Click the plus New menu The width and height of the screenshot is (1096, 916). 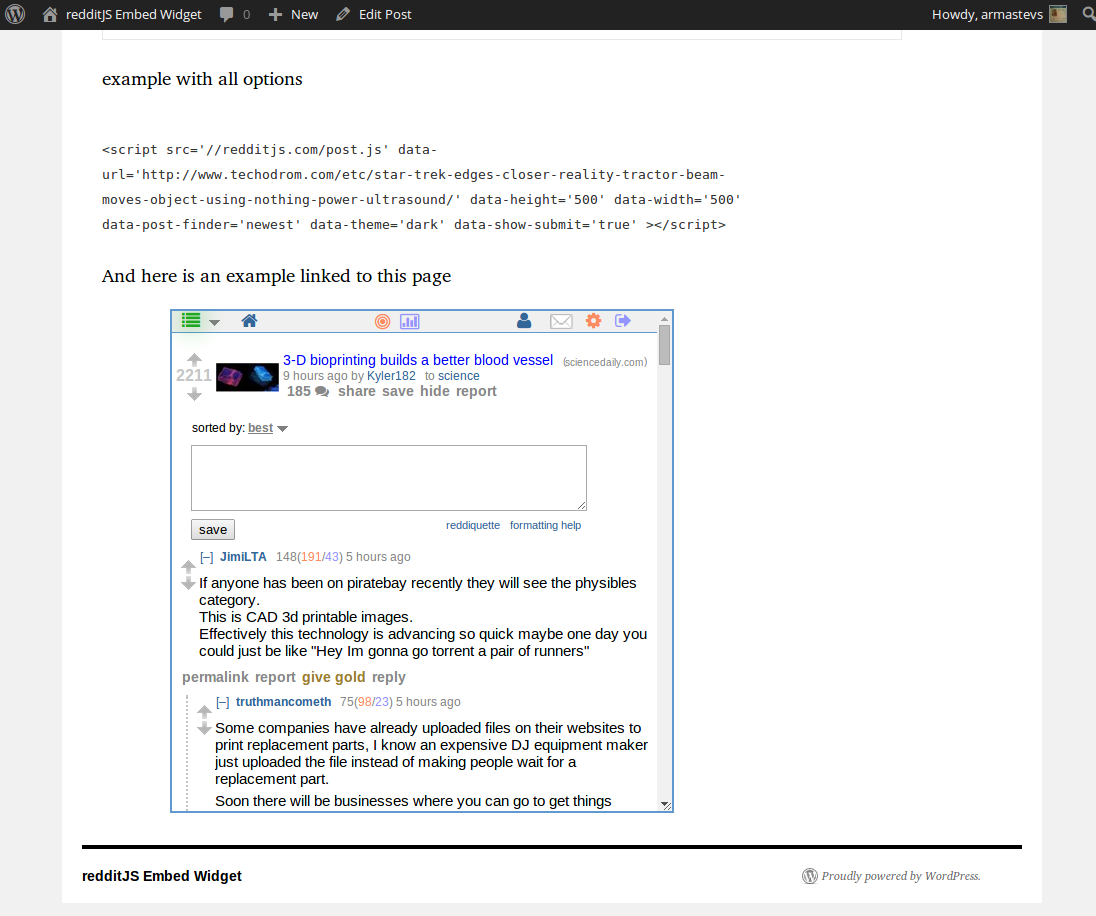point(293,14)
